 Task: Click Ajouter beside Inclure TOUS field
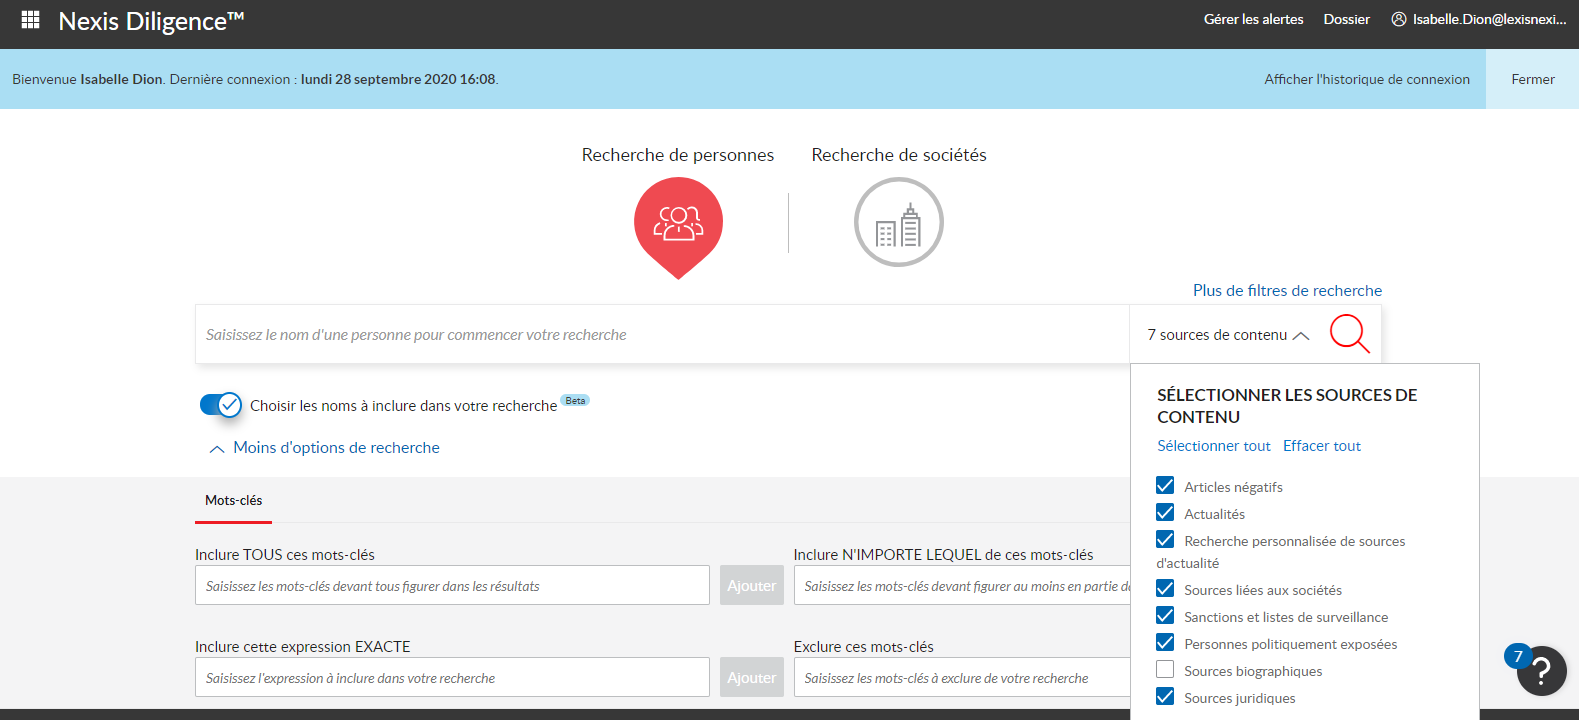click(751, 586)
